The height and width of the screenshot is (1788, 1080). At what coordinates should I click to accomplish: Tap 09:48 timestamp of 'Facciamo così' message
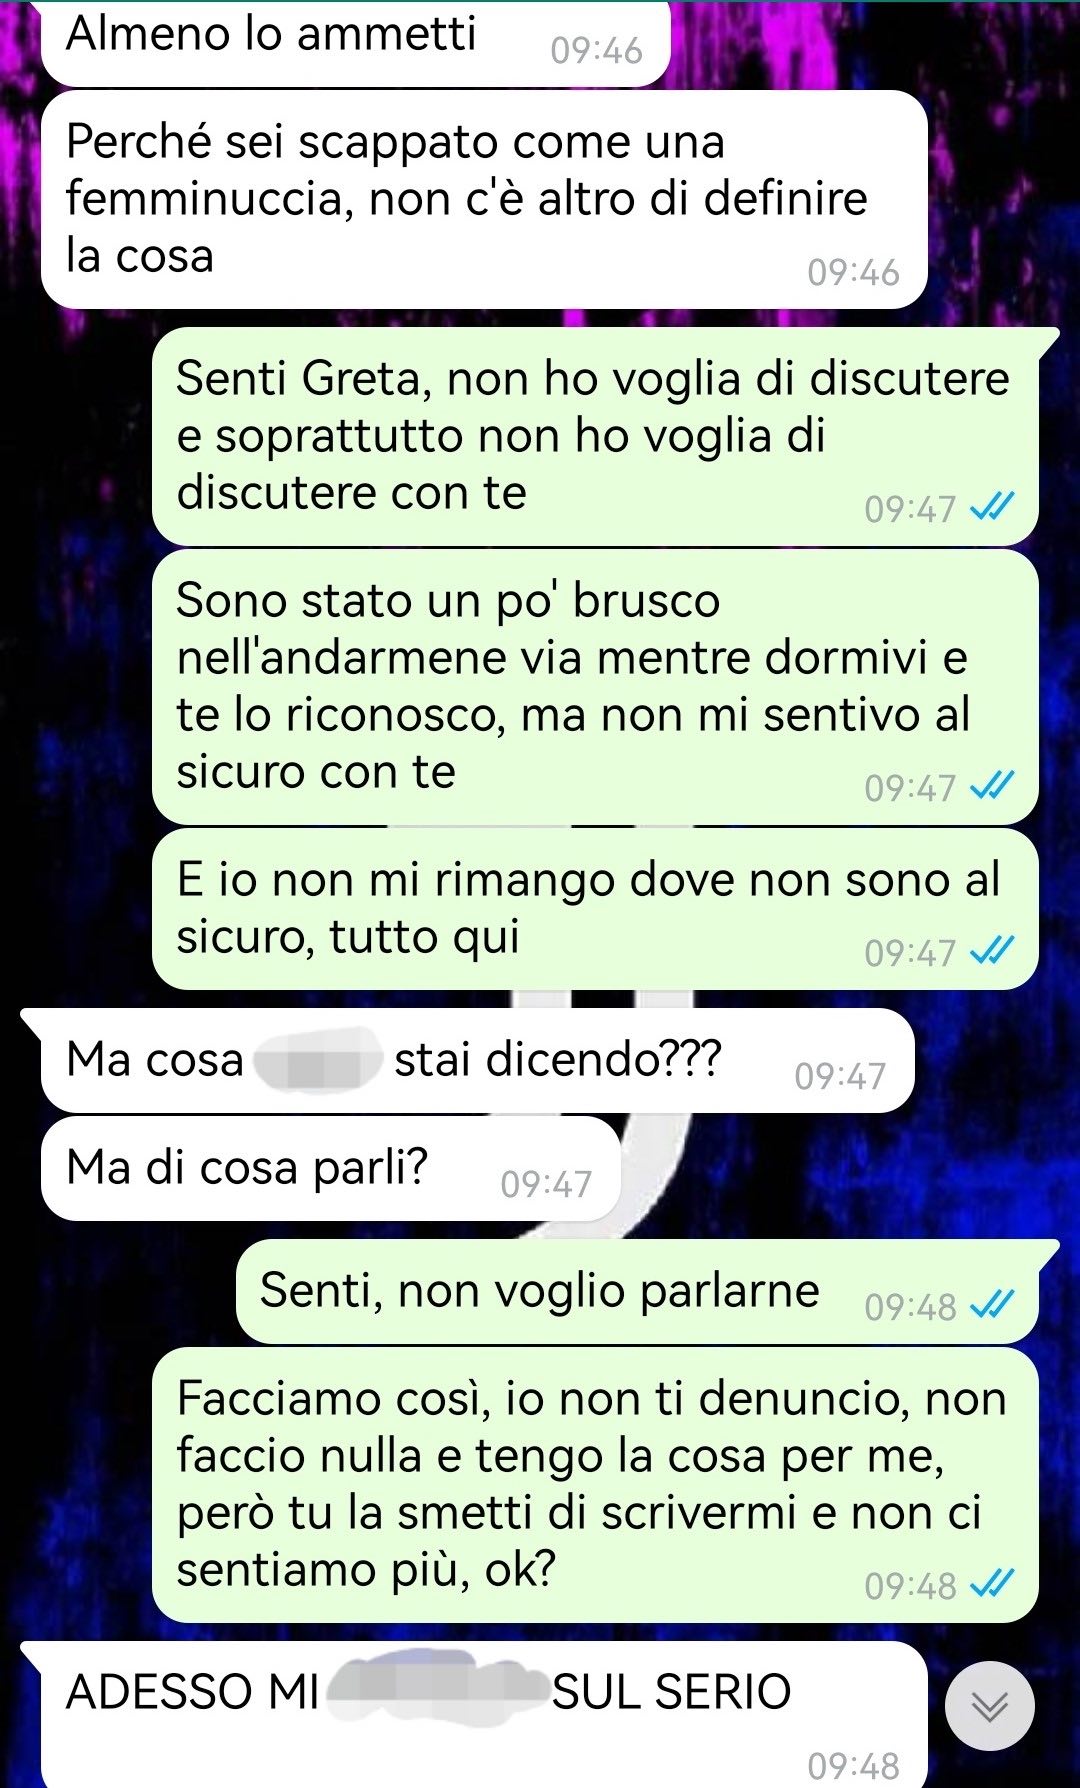click(910, 1585)
